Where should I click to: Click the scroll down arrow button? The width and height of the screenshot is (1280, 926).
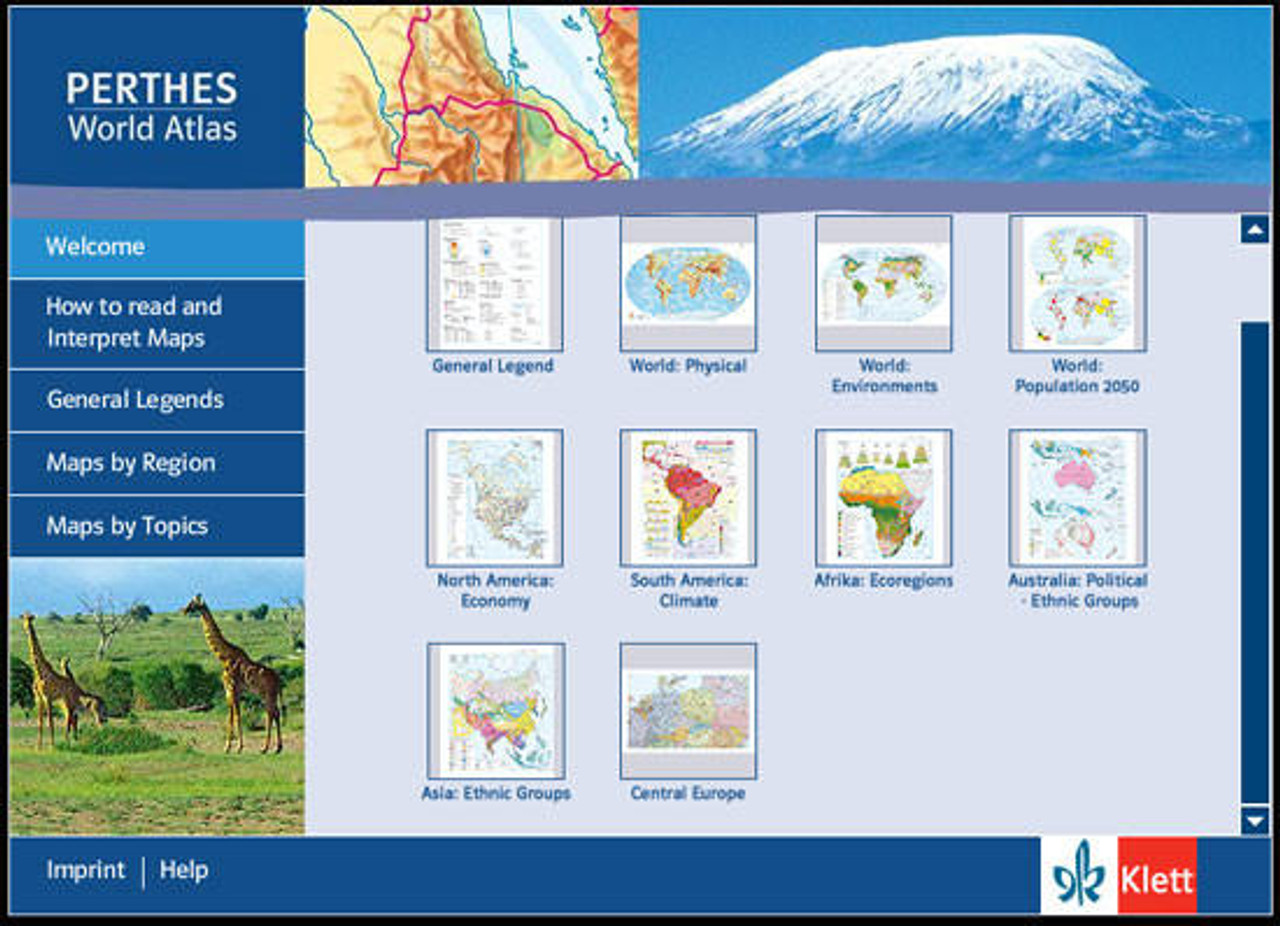(x=1255, y=821)
